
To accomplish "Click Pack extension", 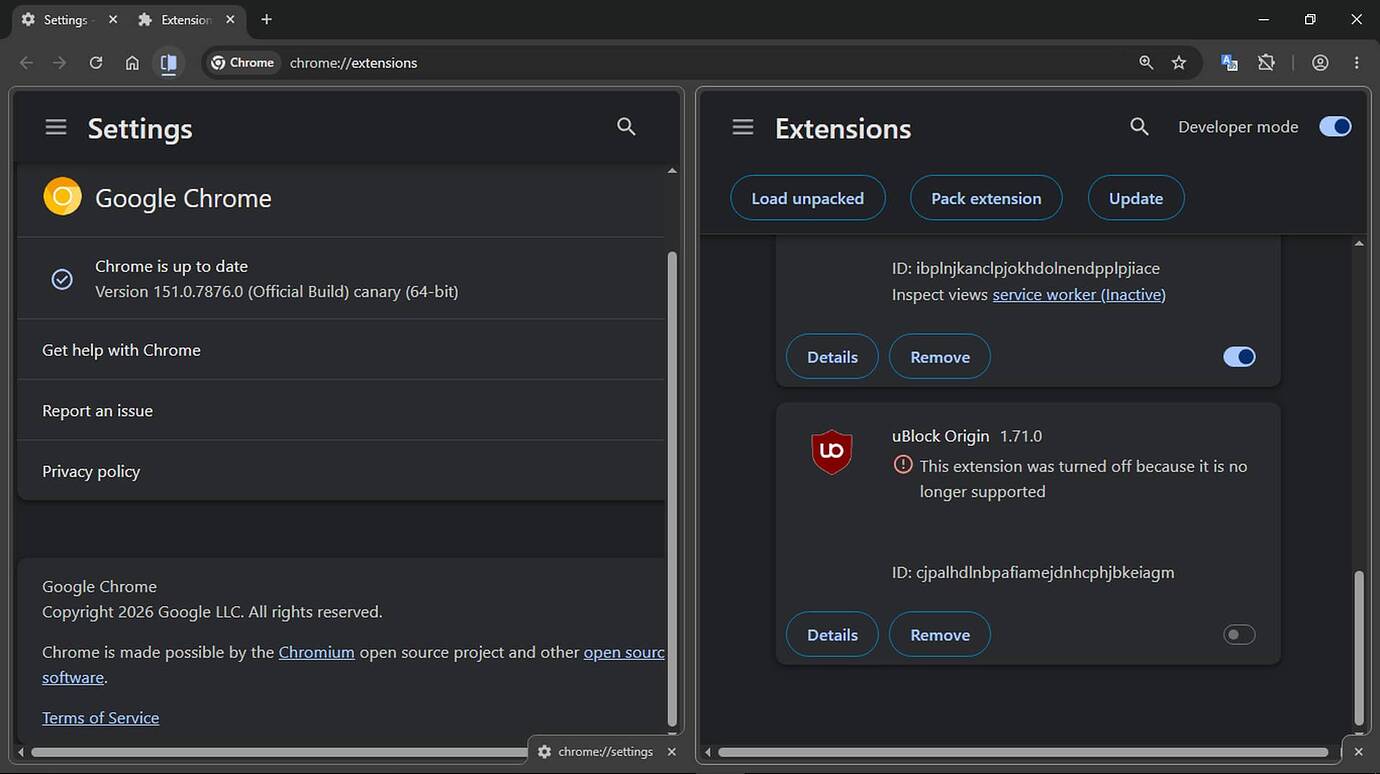I will coord(986,198).
